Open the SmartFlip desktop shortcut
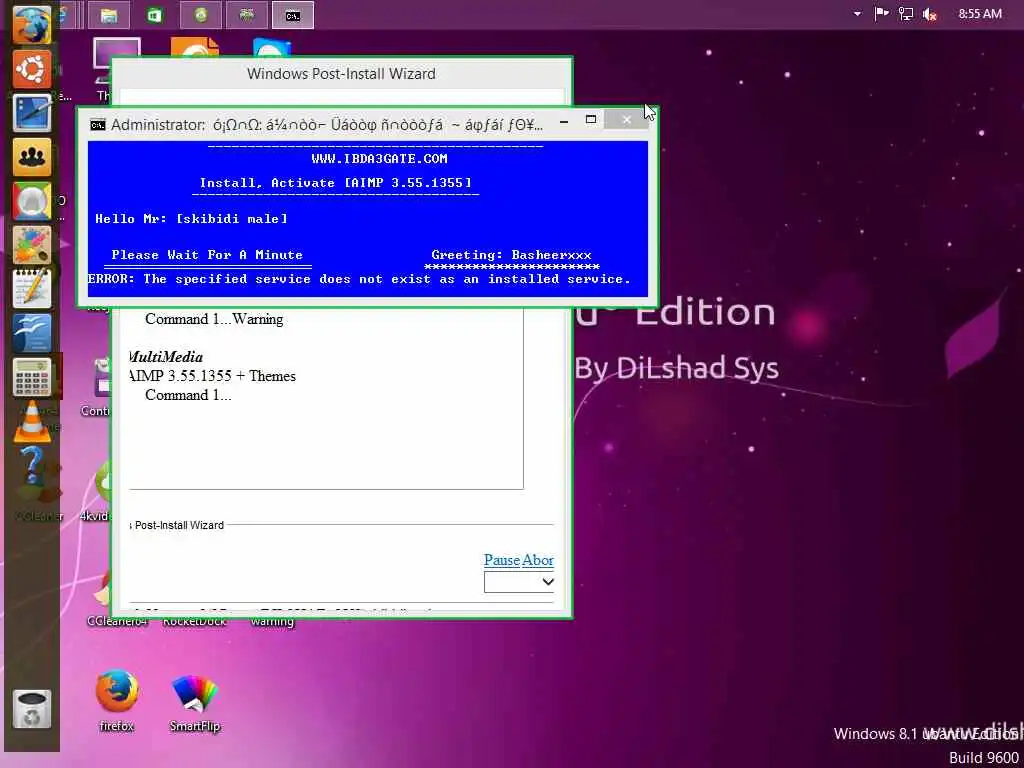This screenshot has width=1024, height=768. (194, 703)
